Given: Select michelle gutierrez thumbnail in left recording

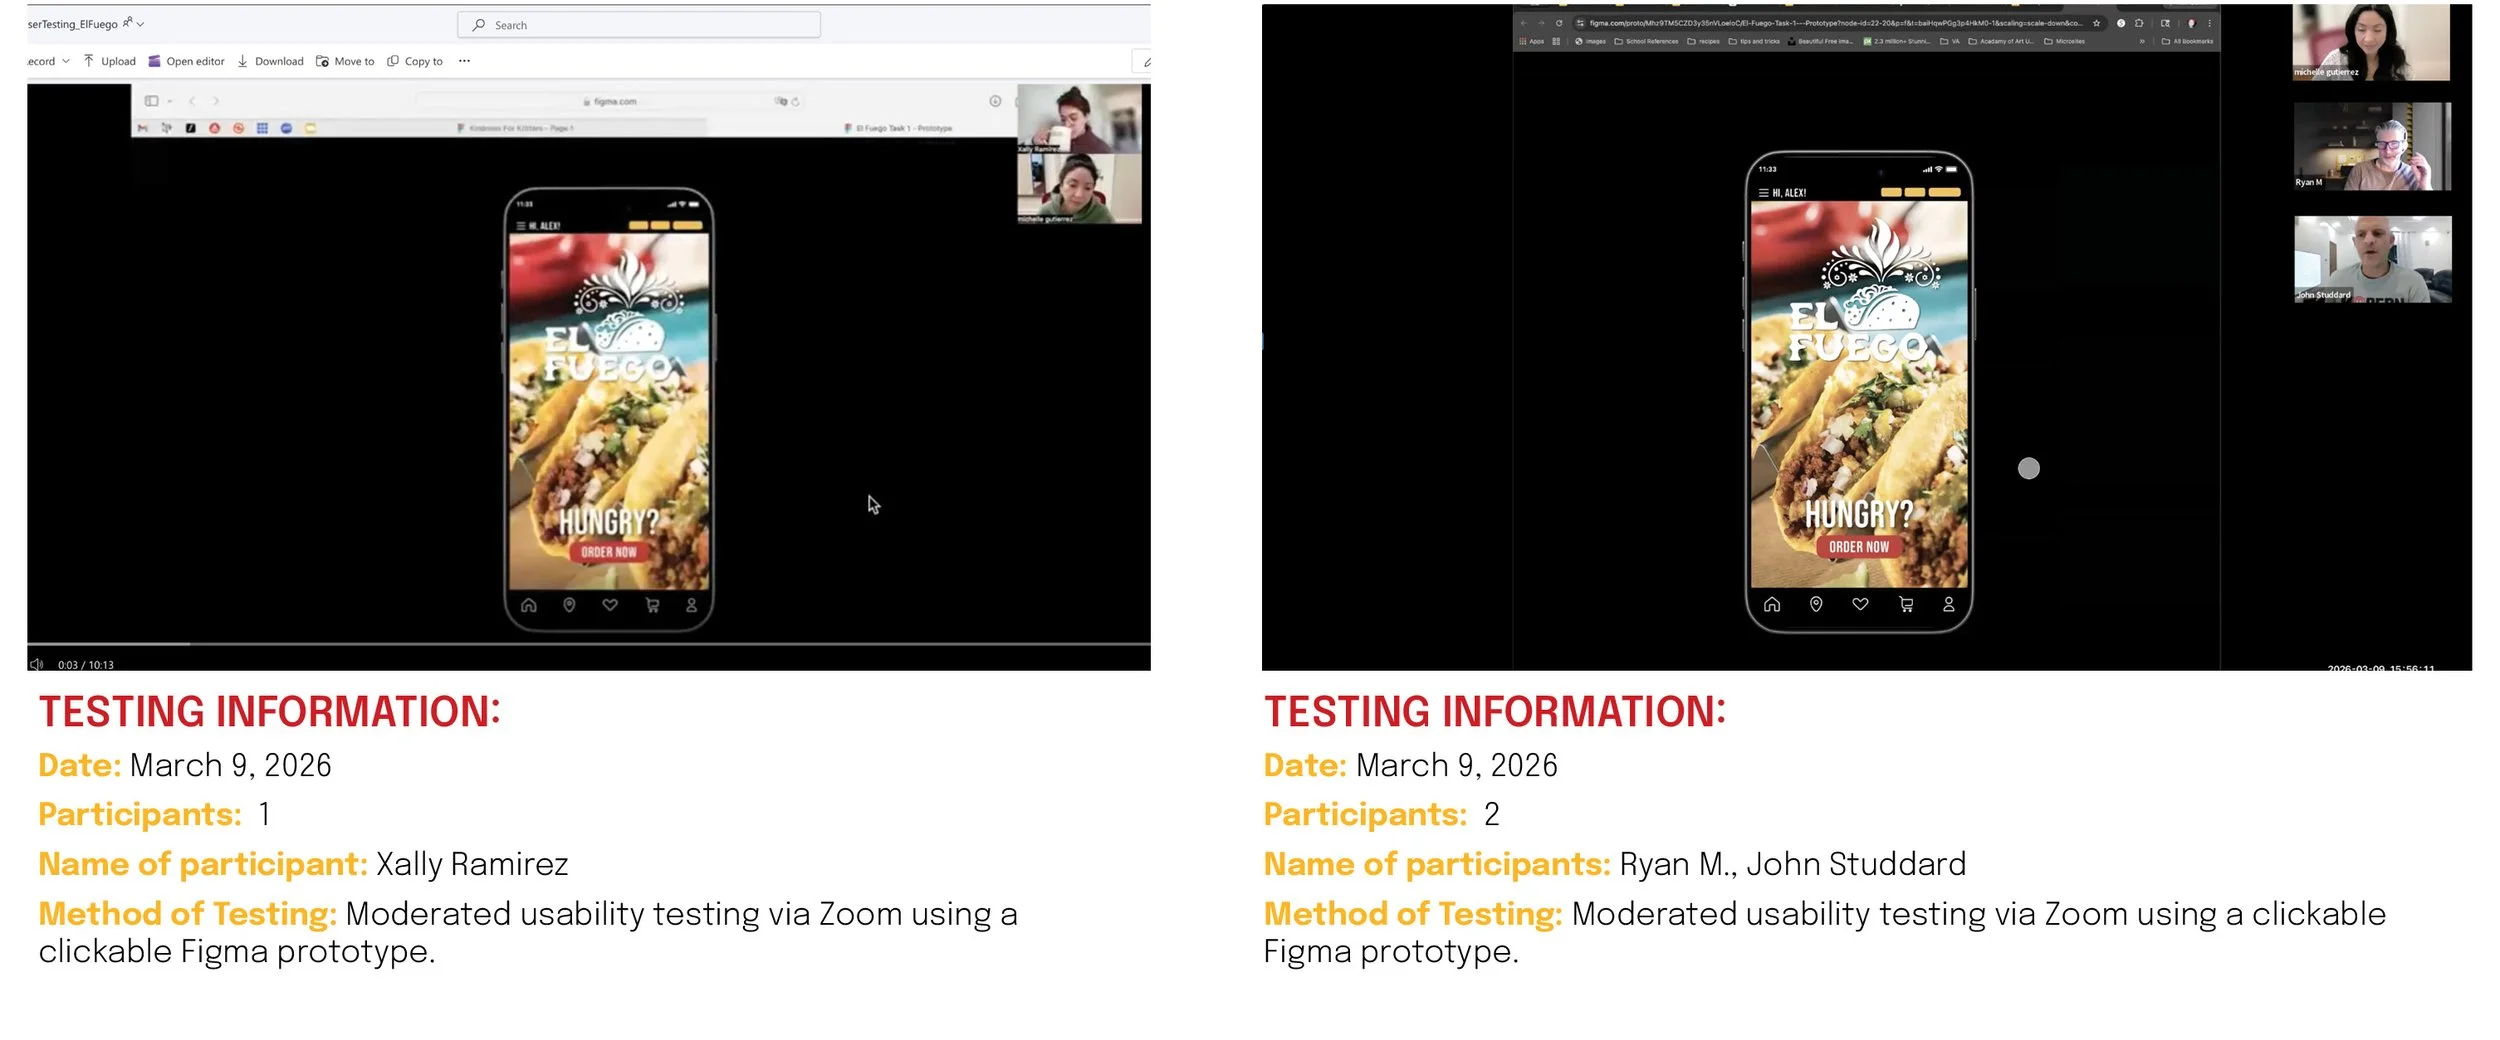Looking at the screenshot, I should tap(1080, 189).
